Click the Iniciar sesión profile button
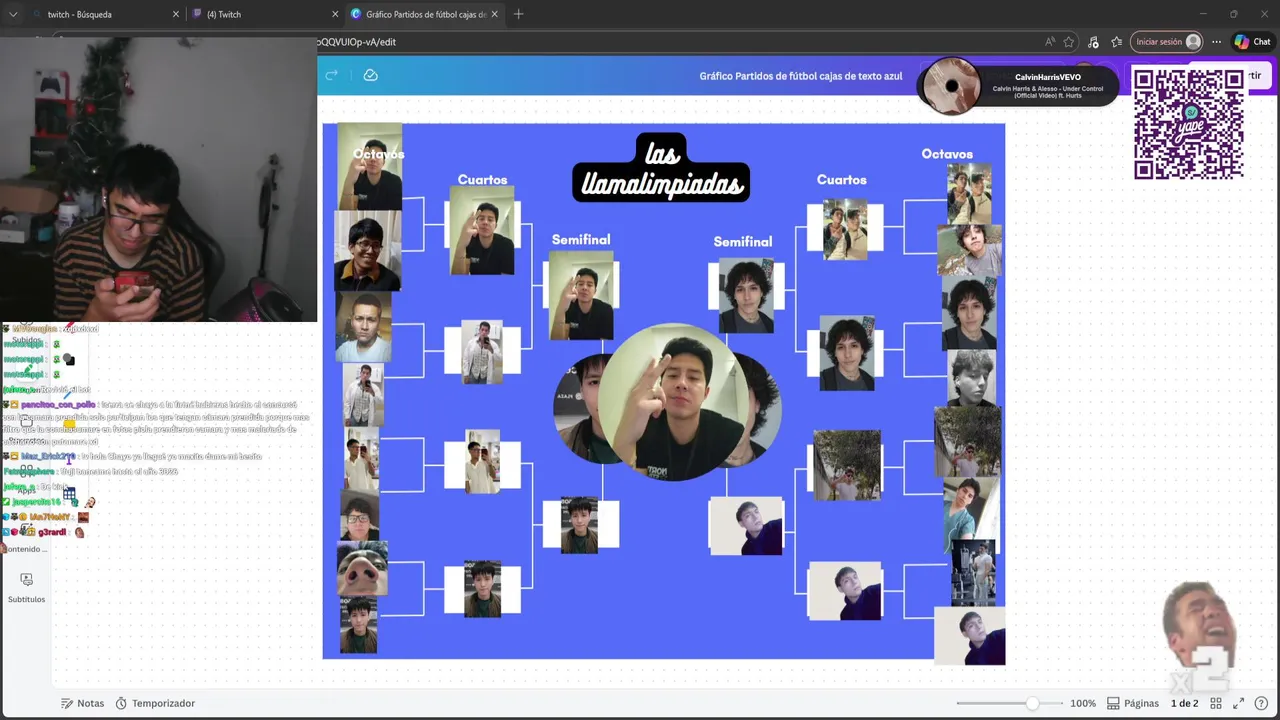1280x720 pixels. (x=1167, y=42)
